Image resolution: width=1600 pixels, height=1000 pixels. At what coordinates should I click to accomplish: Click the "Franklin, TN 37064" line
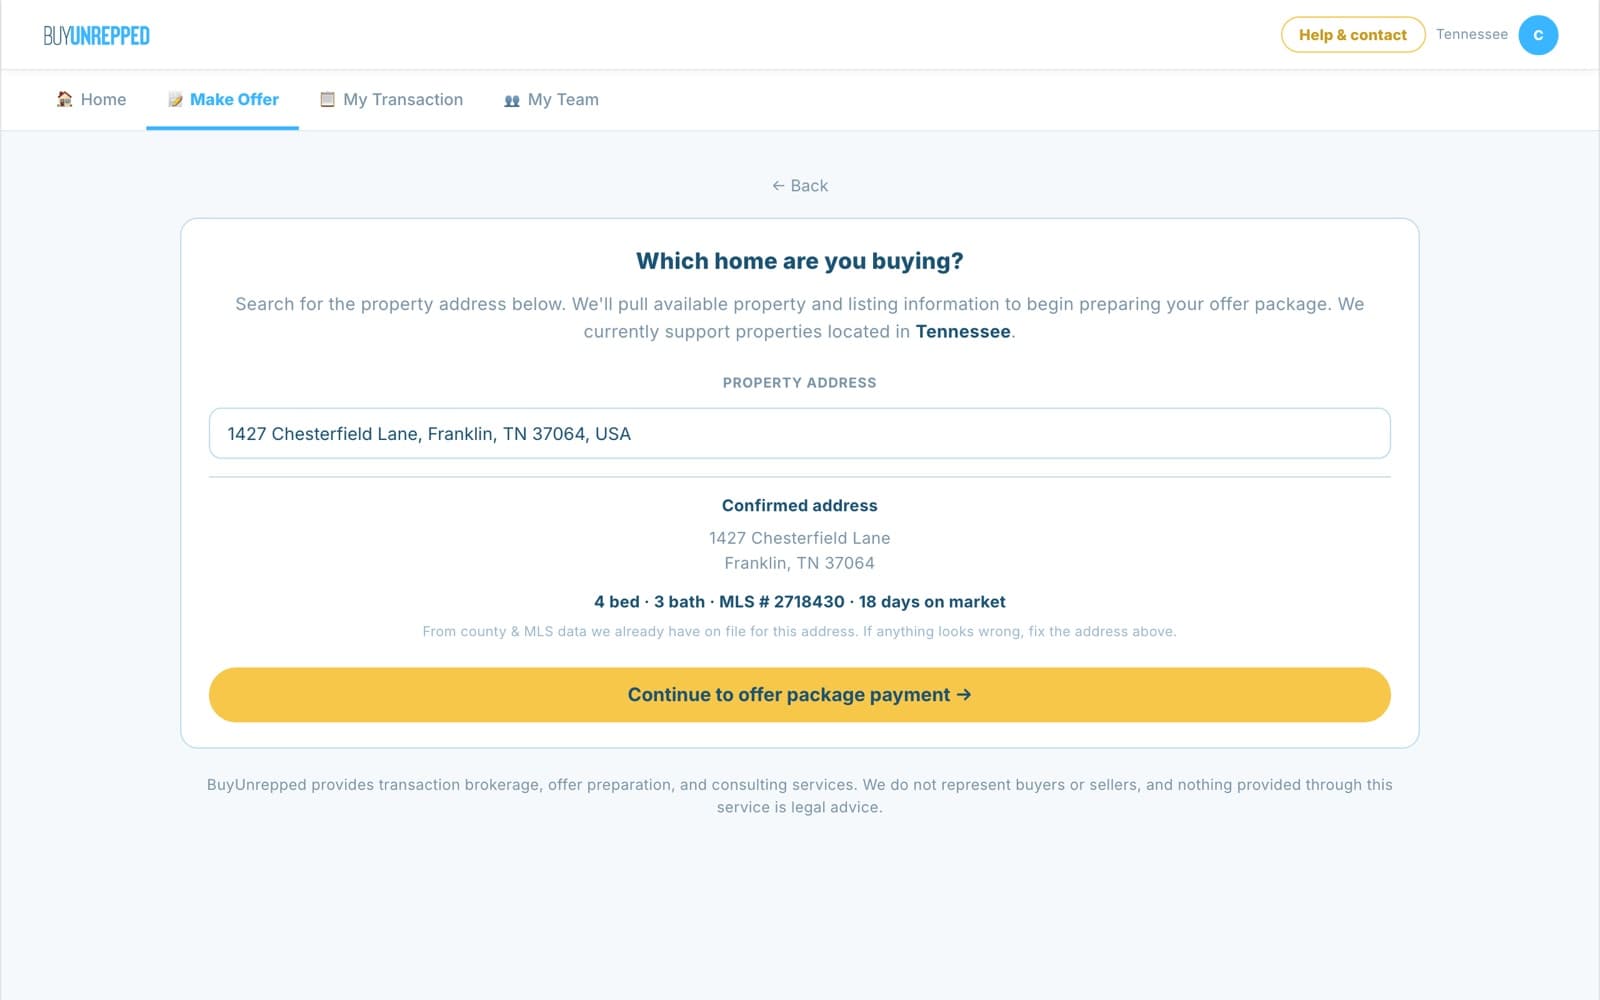tap(800, 563)
